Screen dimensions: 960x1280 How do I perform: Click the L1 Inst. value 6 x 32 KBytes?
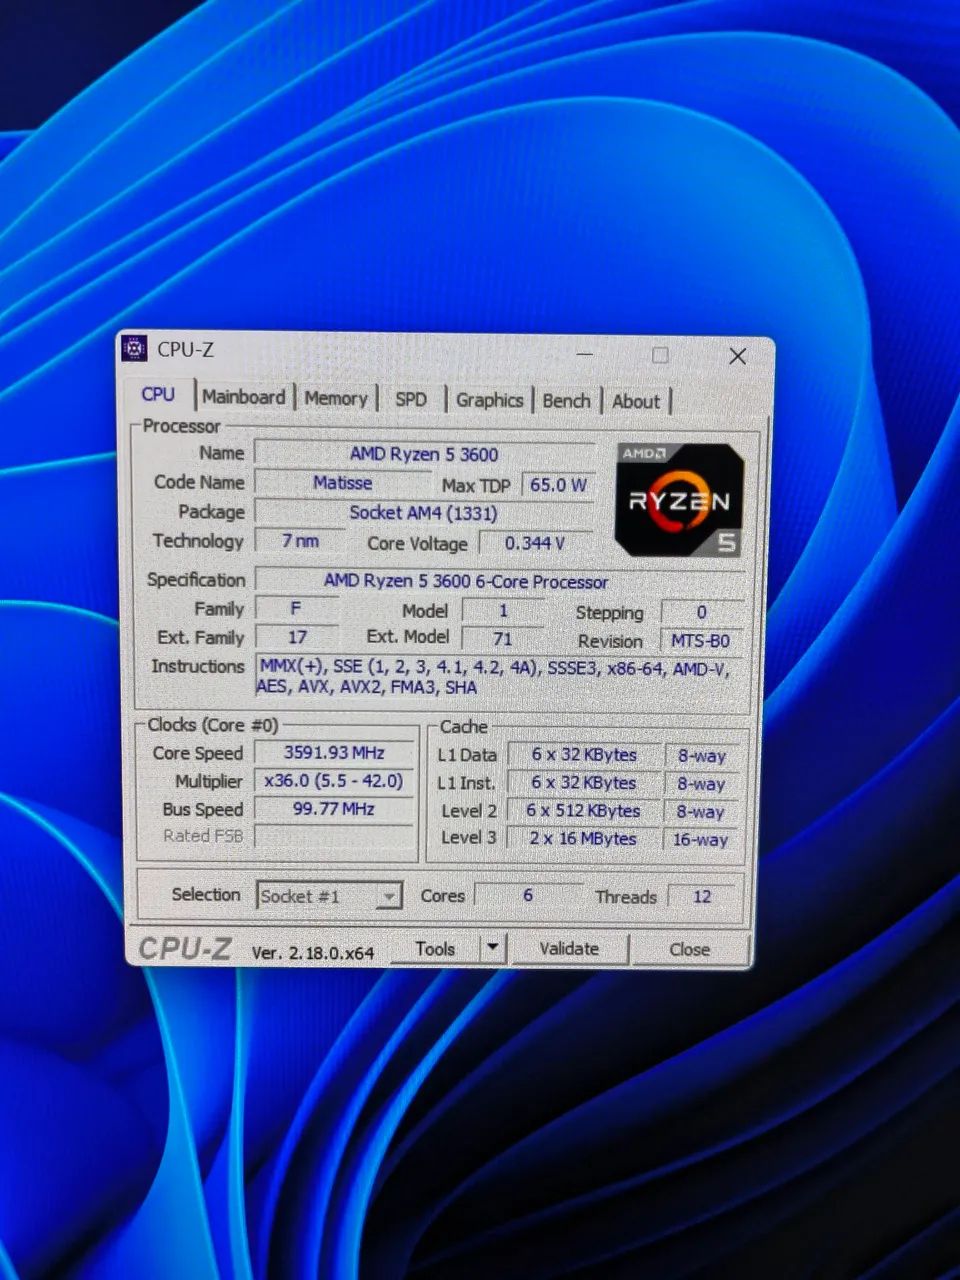584,783
